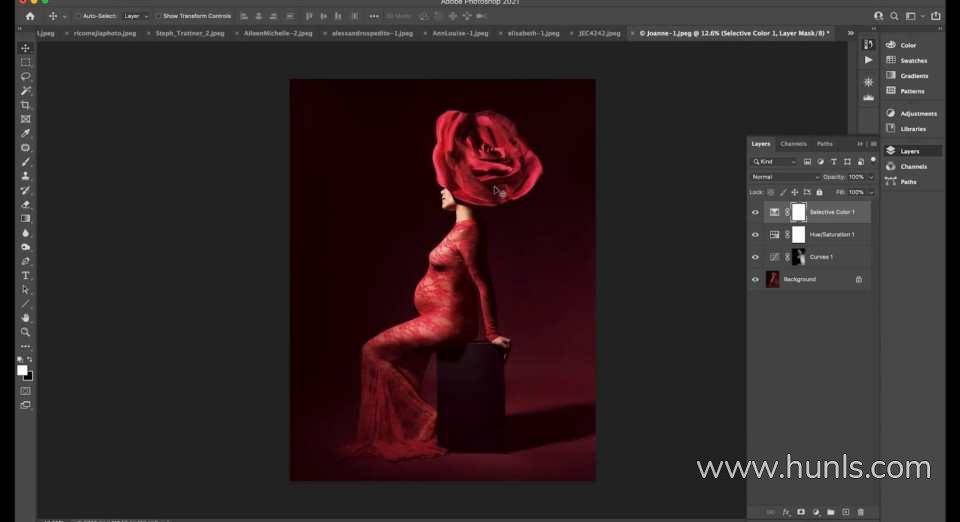Create new group folder icon
Image resolution: width=960 pixels, height=522 pixels.
tap(830, 512)
